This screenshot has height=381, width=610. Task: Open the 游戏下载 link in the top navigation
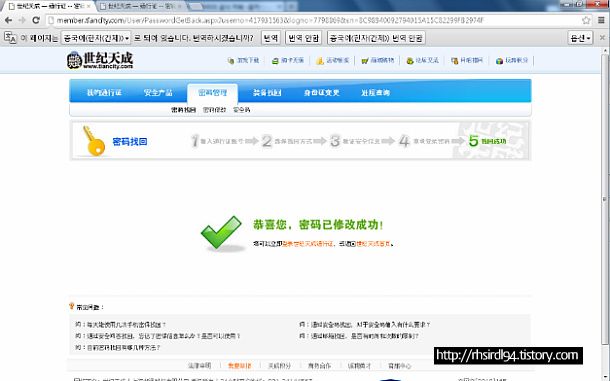(244, 60)
